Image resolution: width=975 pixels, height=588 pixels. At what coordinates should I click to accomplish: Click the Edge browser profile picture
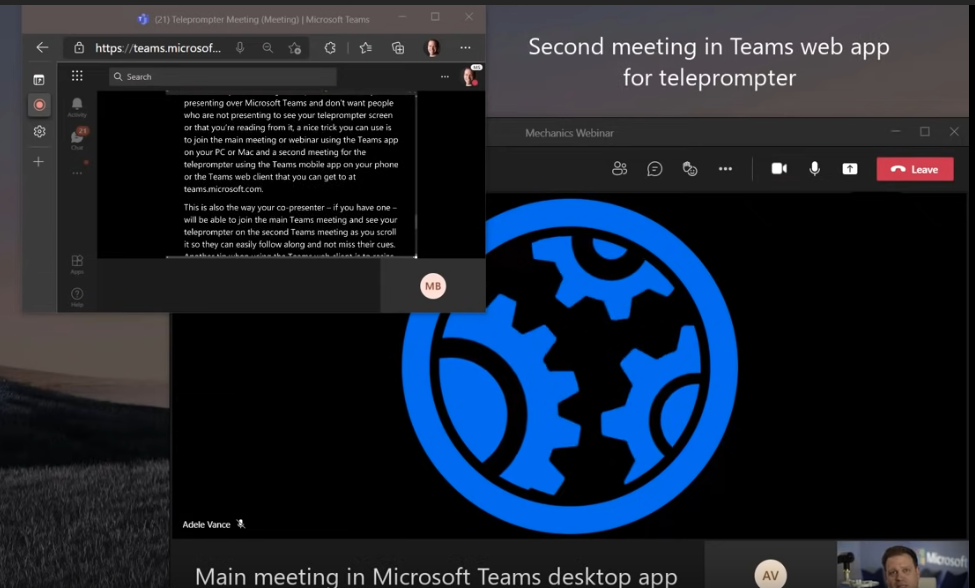(x=432, y=48)
